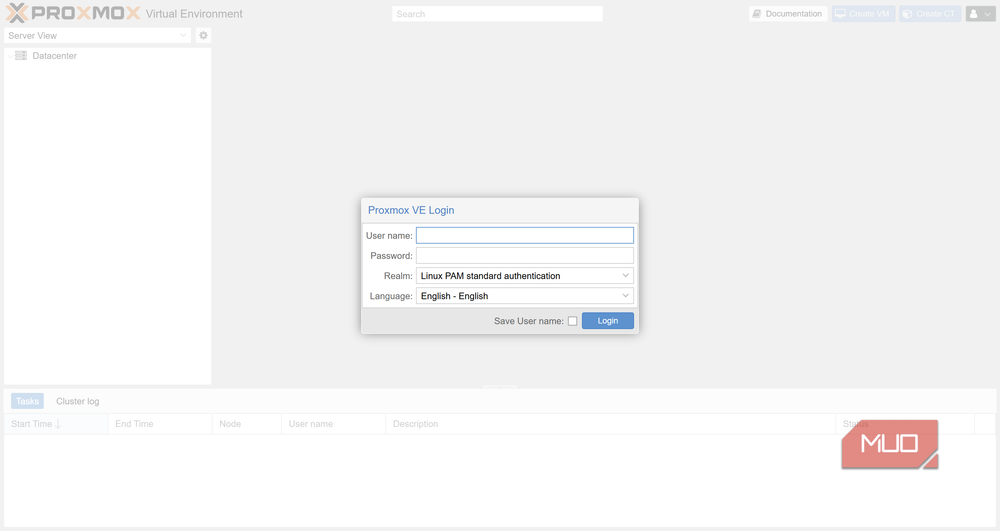Open the Server View settings gear
This screenshot has width=1000, height=531.
tap(203, 36)
